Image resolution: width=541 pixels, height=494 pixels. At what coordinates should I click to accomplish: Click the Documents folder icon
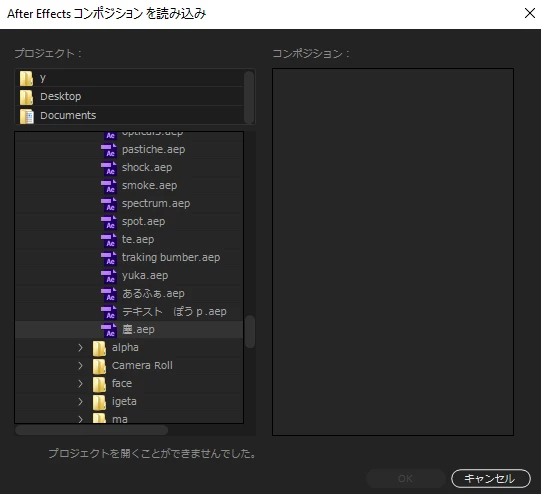coord(27,116)
